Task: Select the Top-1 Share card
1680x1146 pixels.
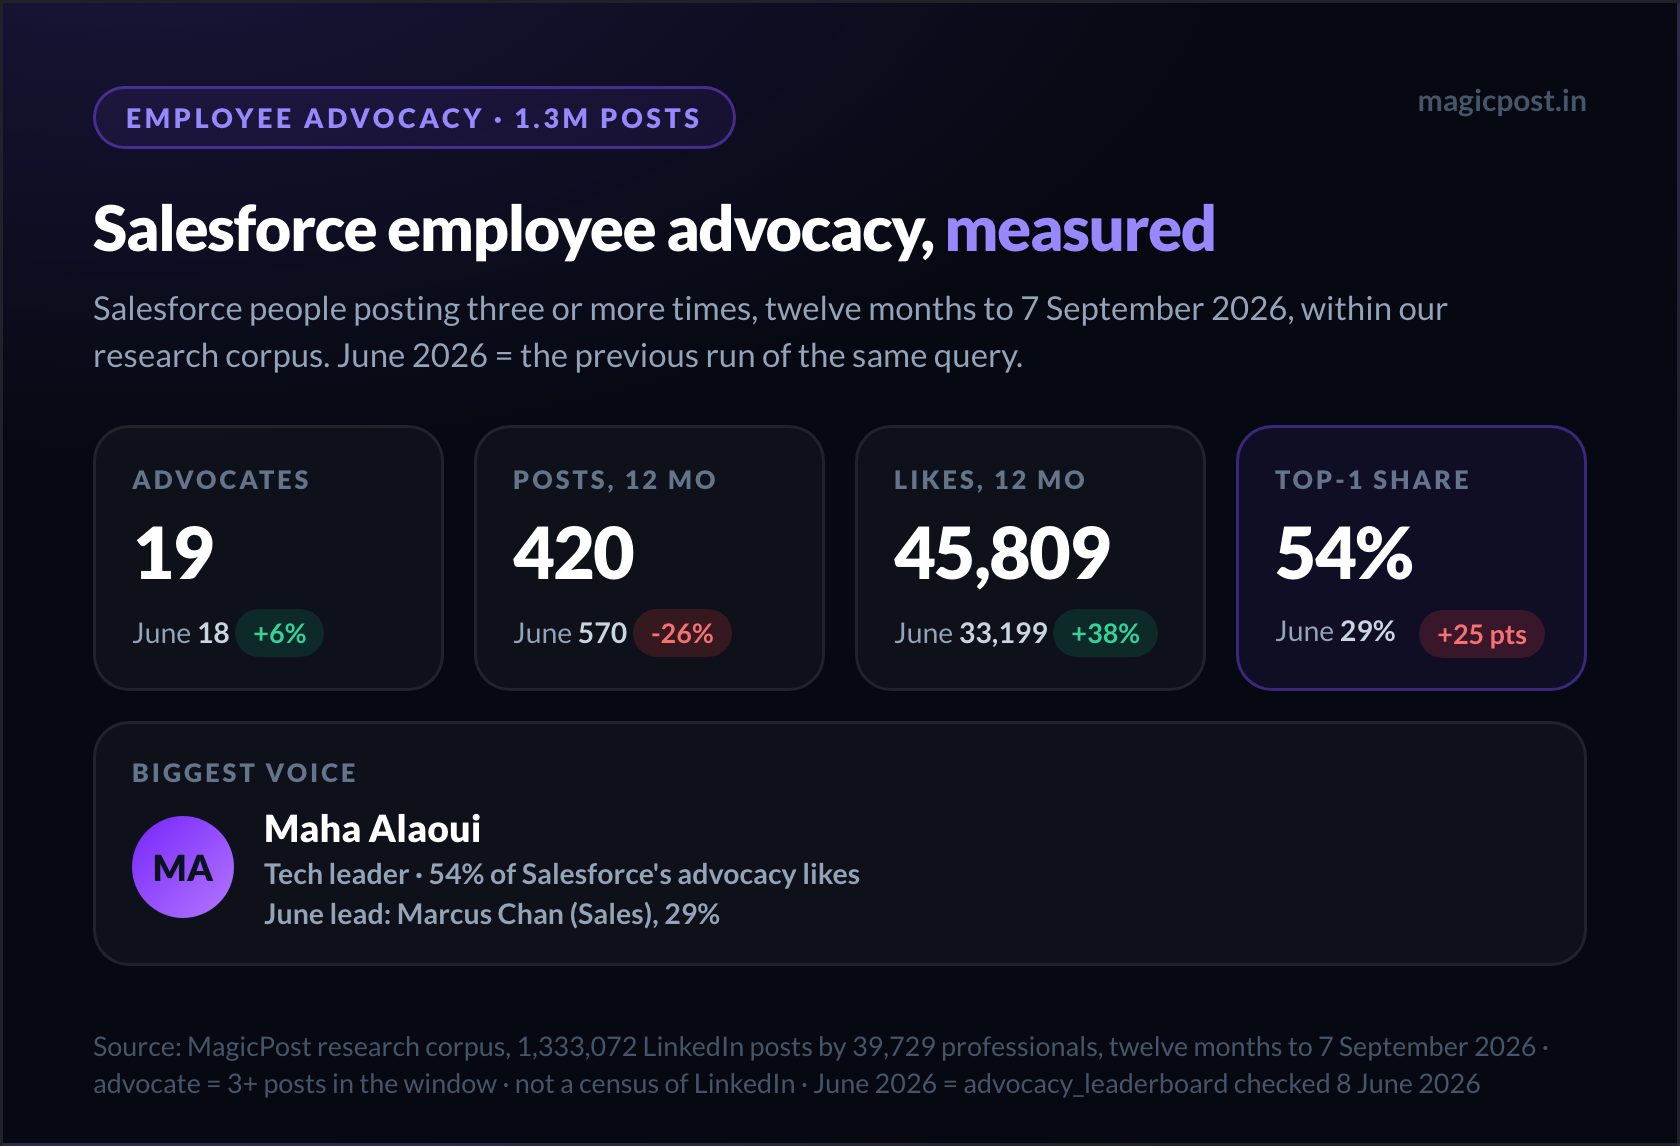Action: (1411, 558)
